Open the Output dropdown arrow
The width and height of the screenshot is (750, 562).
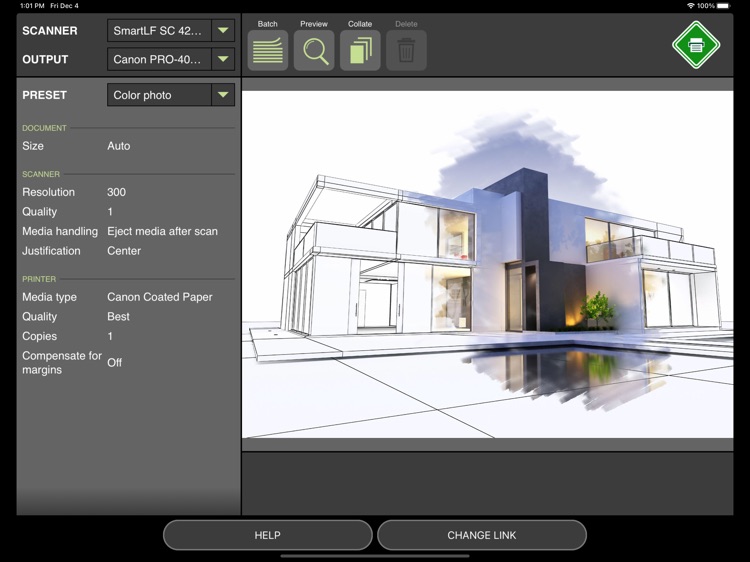pos(223,59)
